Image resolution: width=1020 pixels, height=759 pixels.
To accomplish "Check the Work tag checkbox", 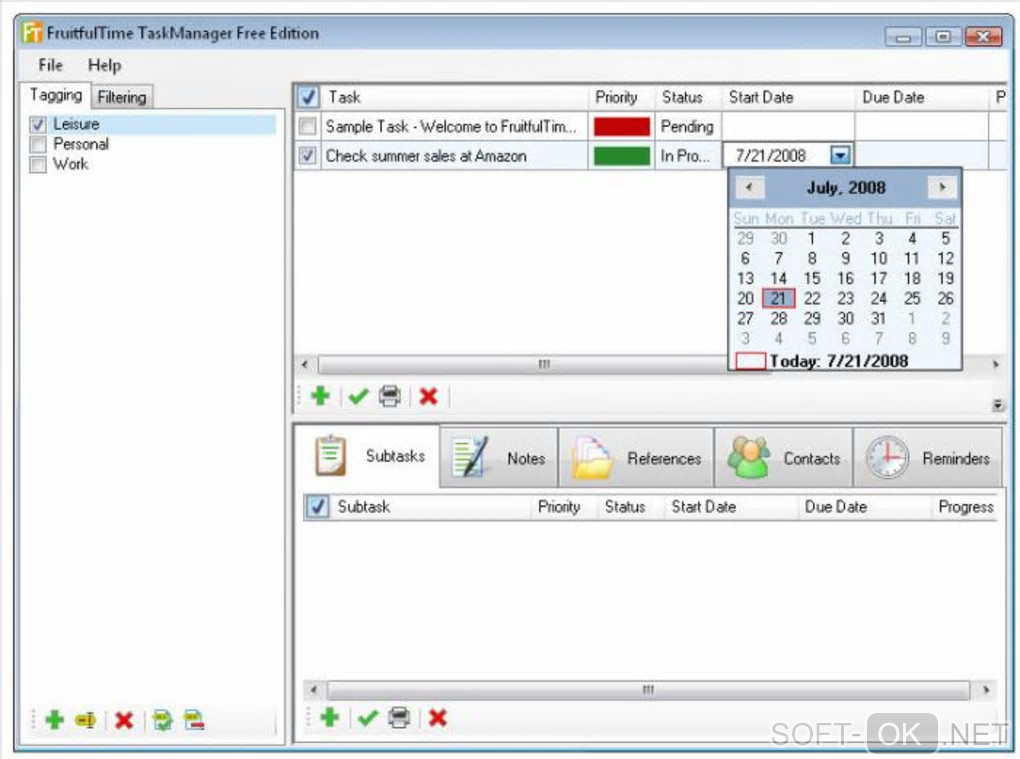I will (38, 165).
